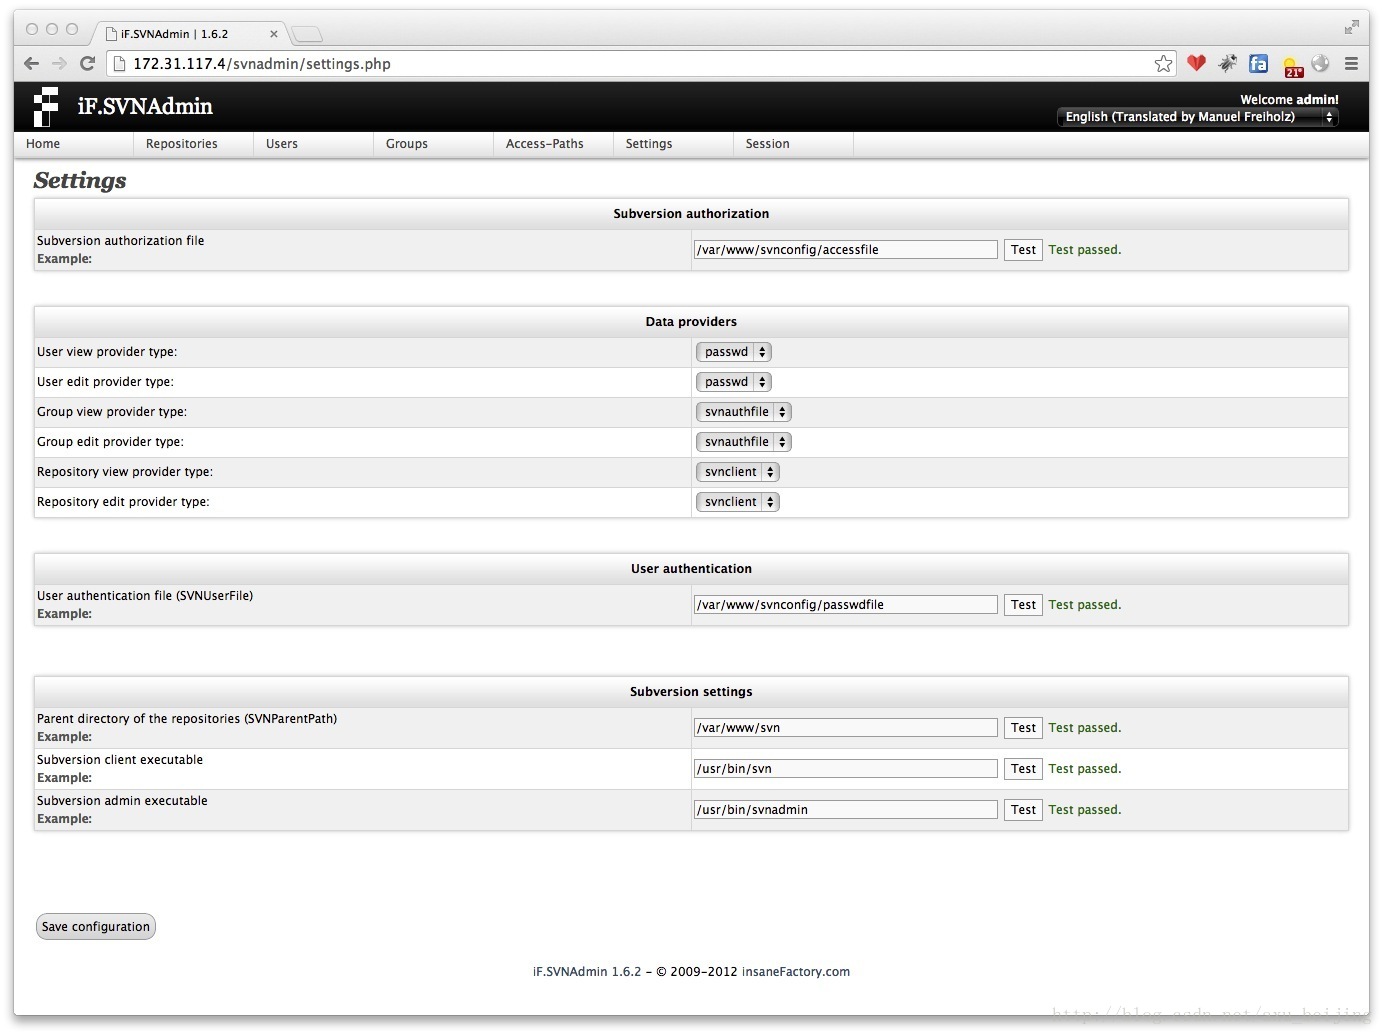Click the iF.SVNAdmin header title
1383x1035 pixels.
(x=145, y=106)
